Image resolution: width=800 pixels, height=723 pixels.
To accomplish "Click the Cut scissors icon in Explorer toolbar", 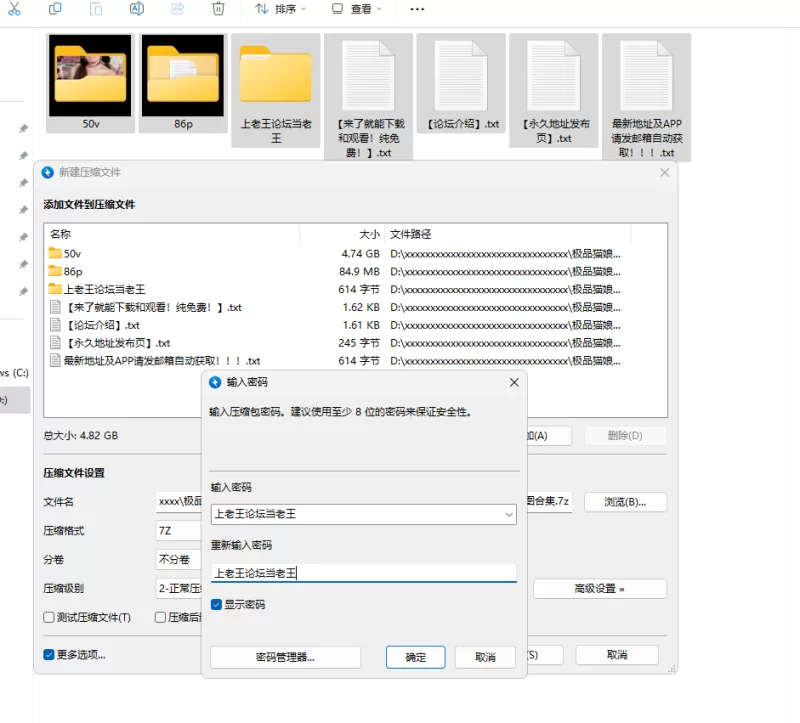I will tap(14, 9).
